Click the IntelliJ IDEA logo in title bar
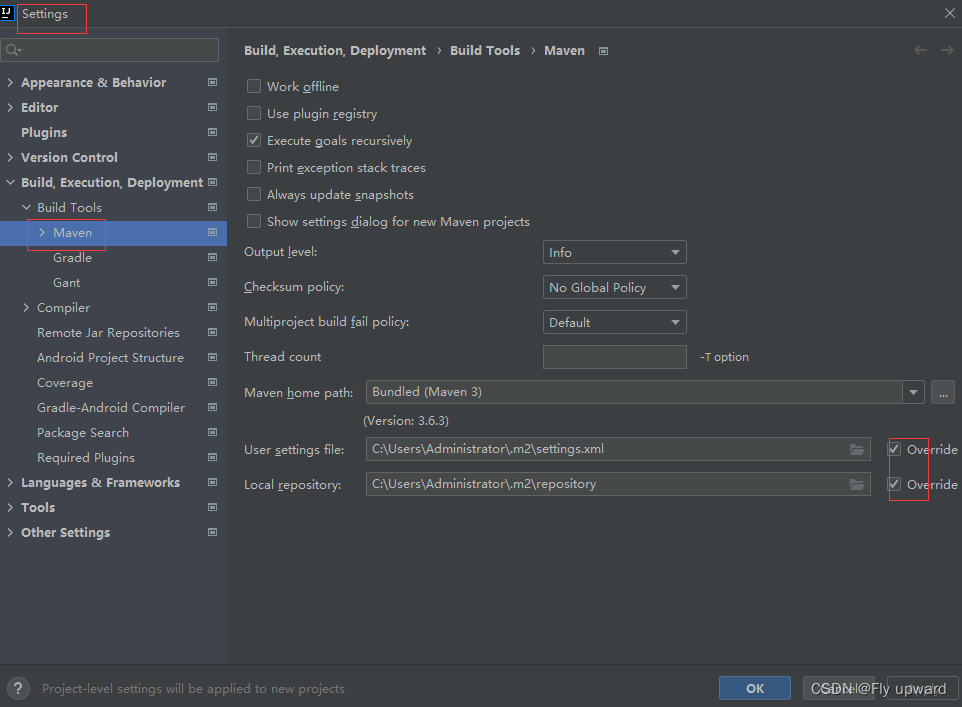 pos(7,12)
